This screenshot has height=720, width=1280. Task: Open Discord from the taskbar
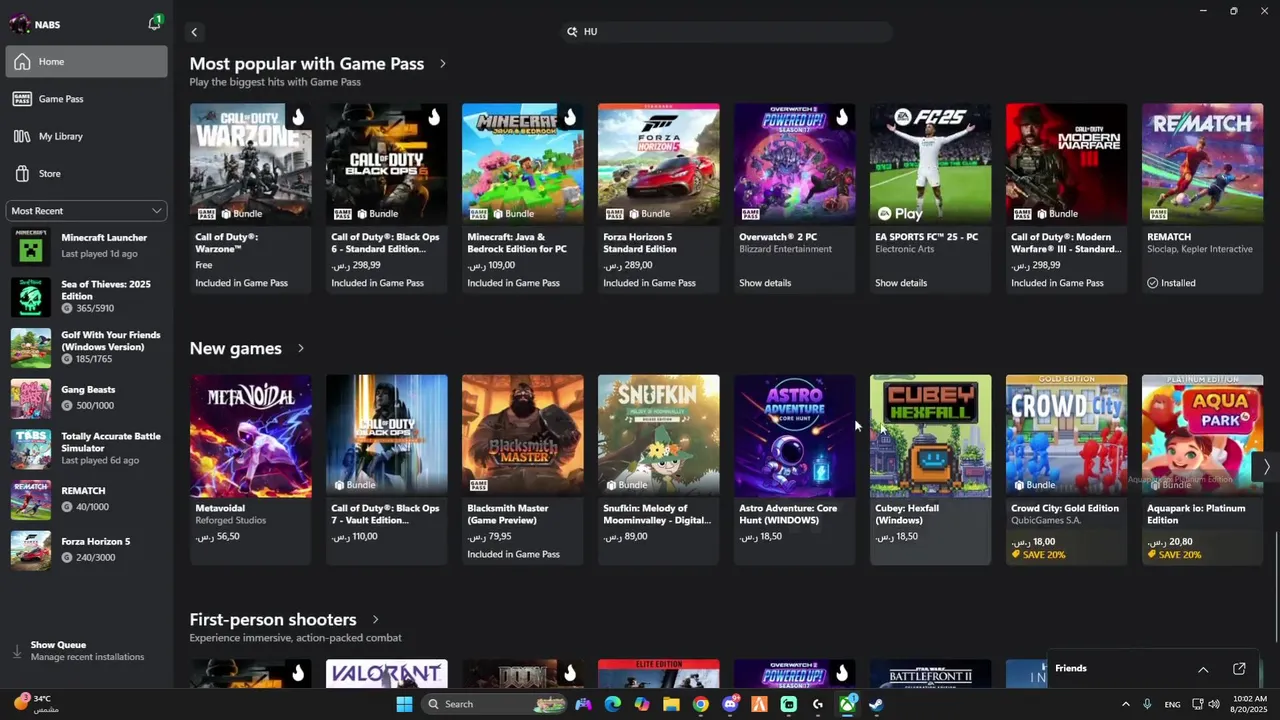tap(730, 704)
